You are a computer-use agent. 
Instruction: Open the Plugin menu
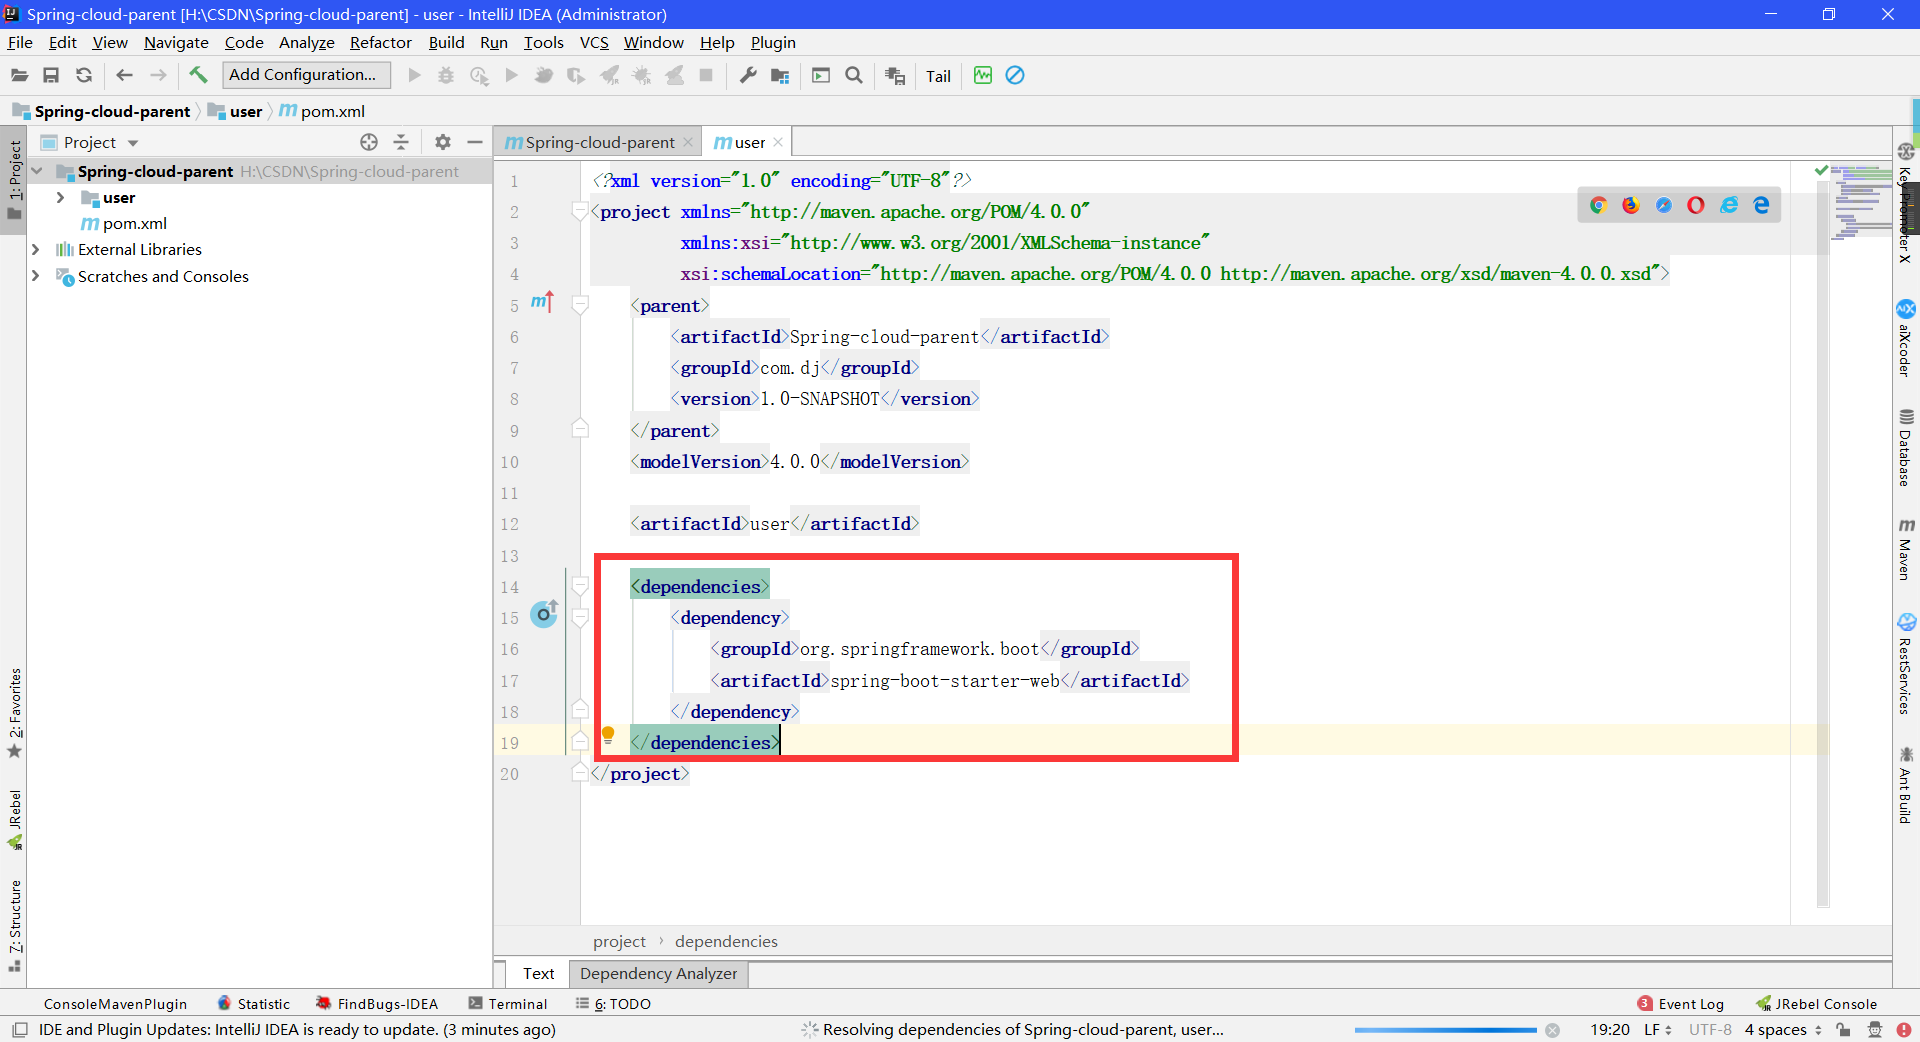click(773, 42)
